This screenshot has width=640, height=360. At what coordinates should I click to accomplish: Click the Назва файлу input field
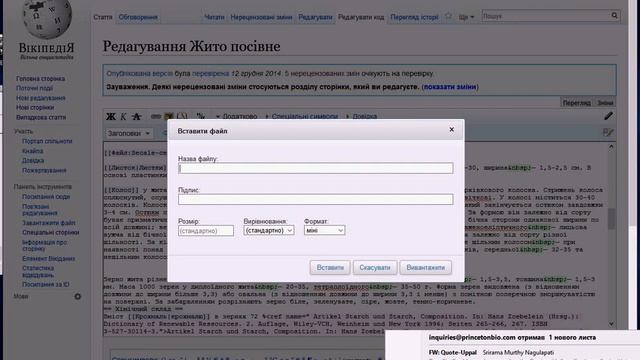tap(316, 168)
